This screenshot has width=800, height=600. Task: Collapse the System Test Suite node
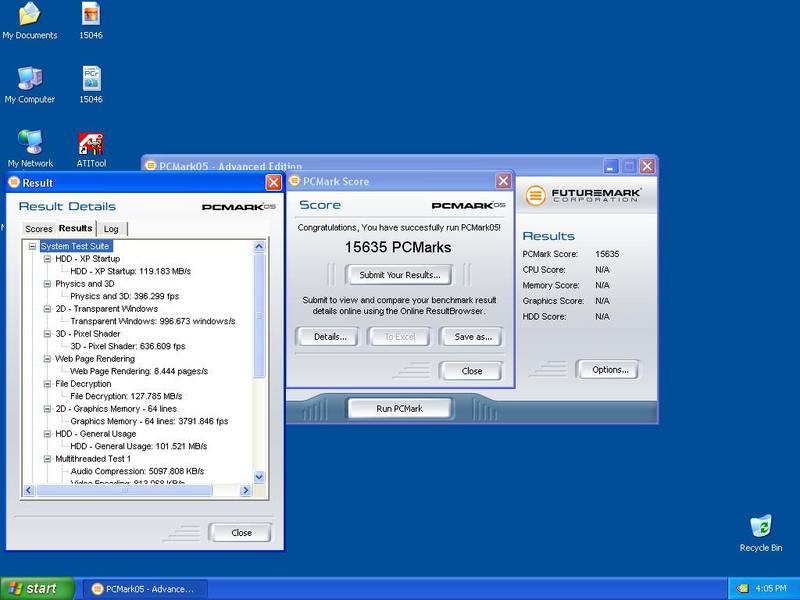pos(33,246)
